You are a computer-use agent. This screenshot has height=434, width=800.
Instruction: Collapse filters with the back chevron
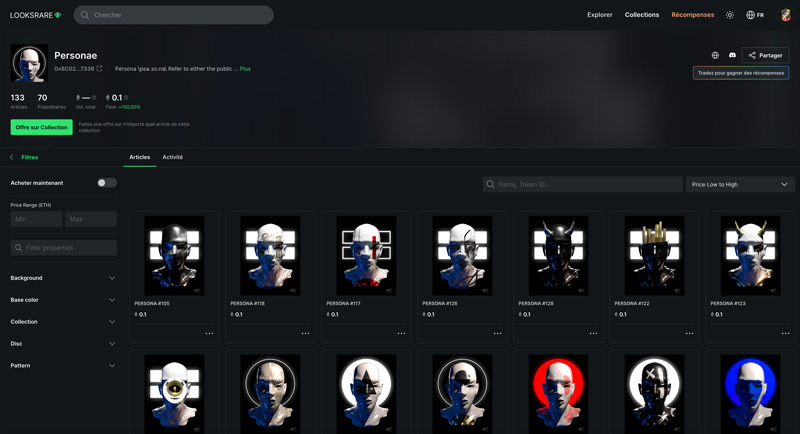(x=12, y=157)
